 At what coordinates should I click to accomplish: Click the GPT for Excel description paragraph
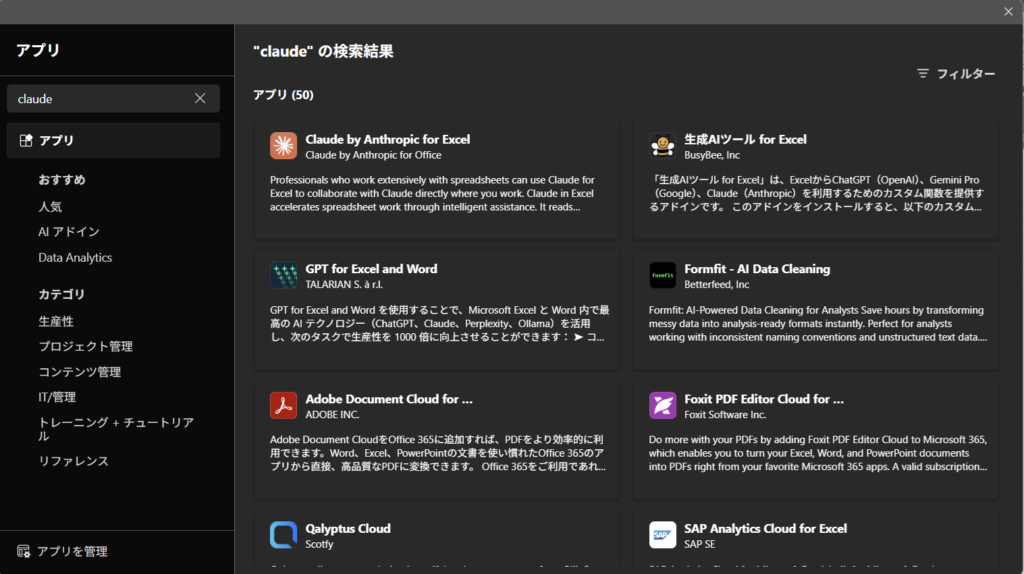tap(440, 323)
